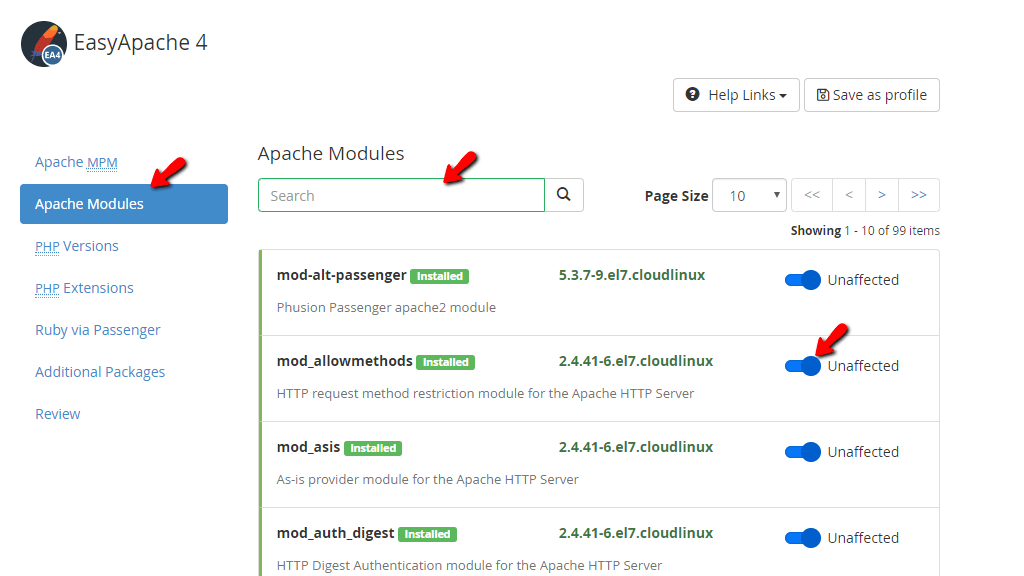The image size is (1024, 576).
Task: Click the Installed badge for mod_allowmethods
Action: (x=445, y=362)
